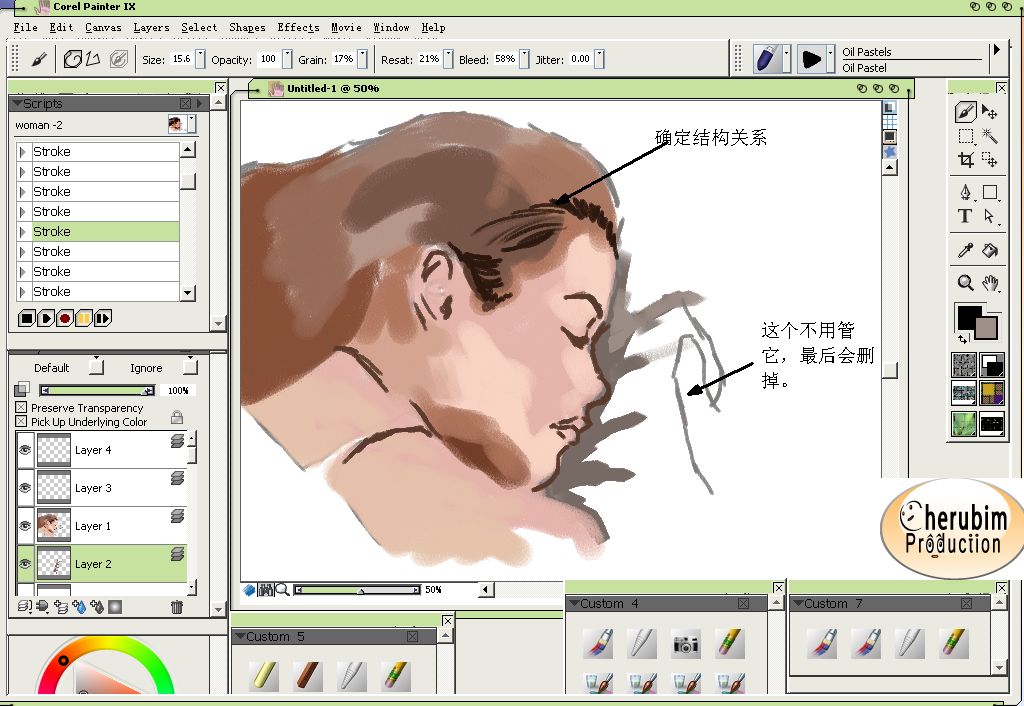Select the Shape Selection arrow tool
Screen dimensions: 1024x706
pyautogui.click(x=989, y=216)
